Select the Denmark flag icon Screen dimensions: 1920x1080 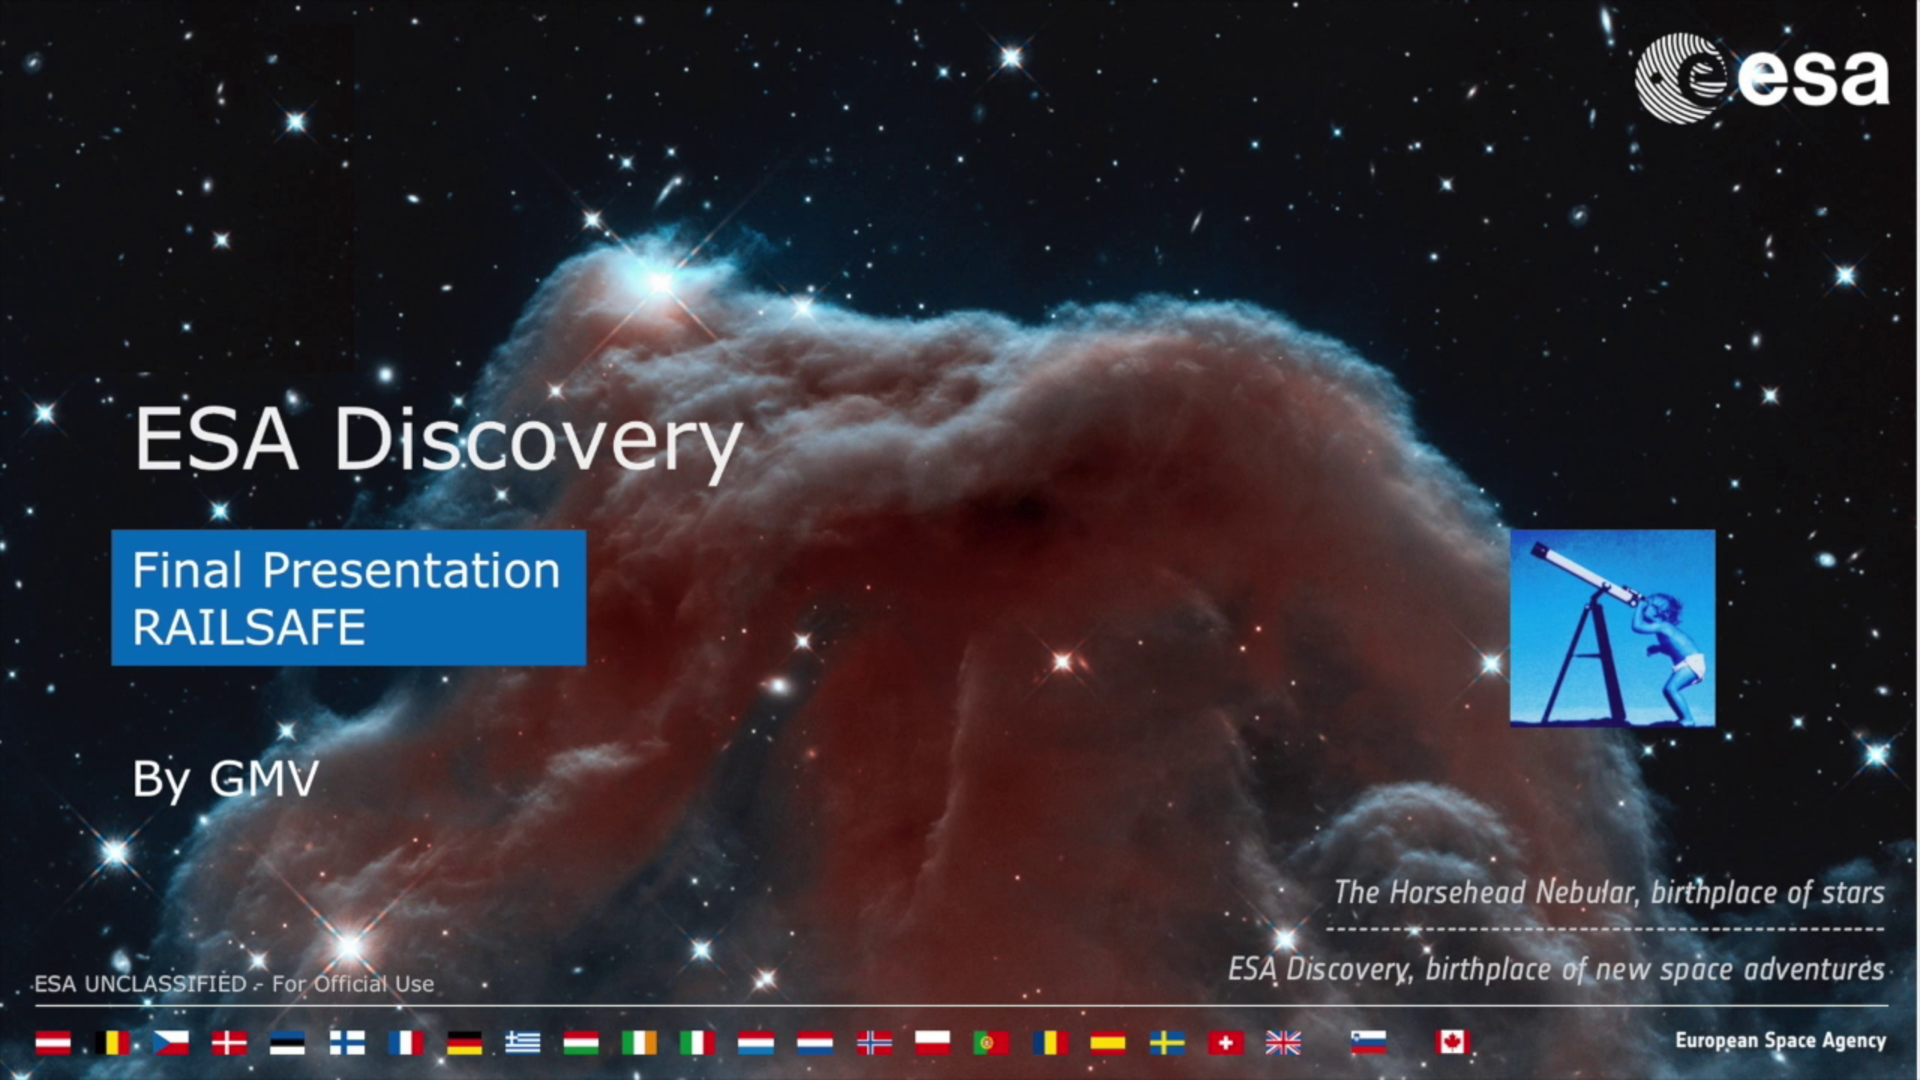[x=229, y=1043]
